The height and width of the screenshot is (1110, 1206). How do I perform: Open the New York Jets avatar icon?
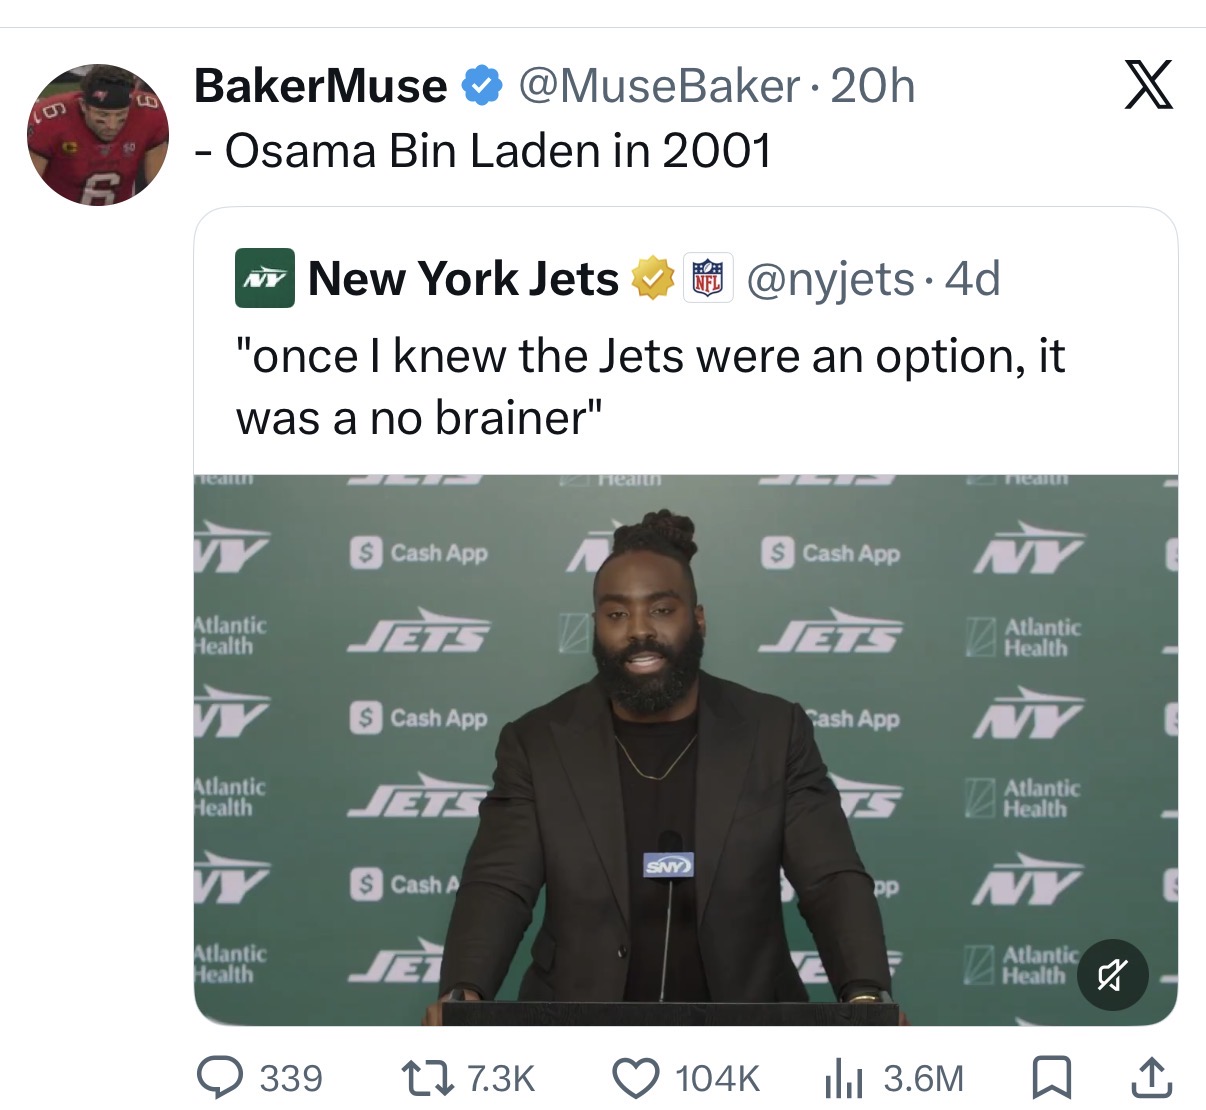264,277
